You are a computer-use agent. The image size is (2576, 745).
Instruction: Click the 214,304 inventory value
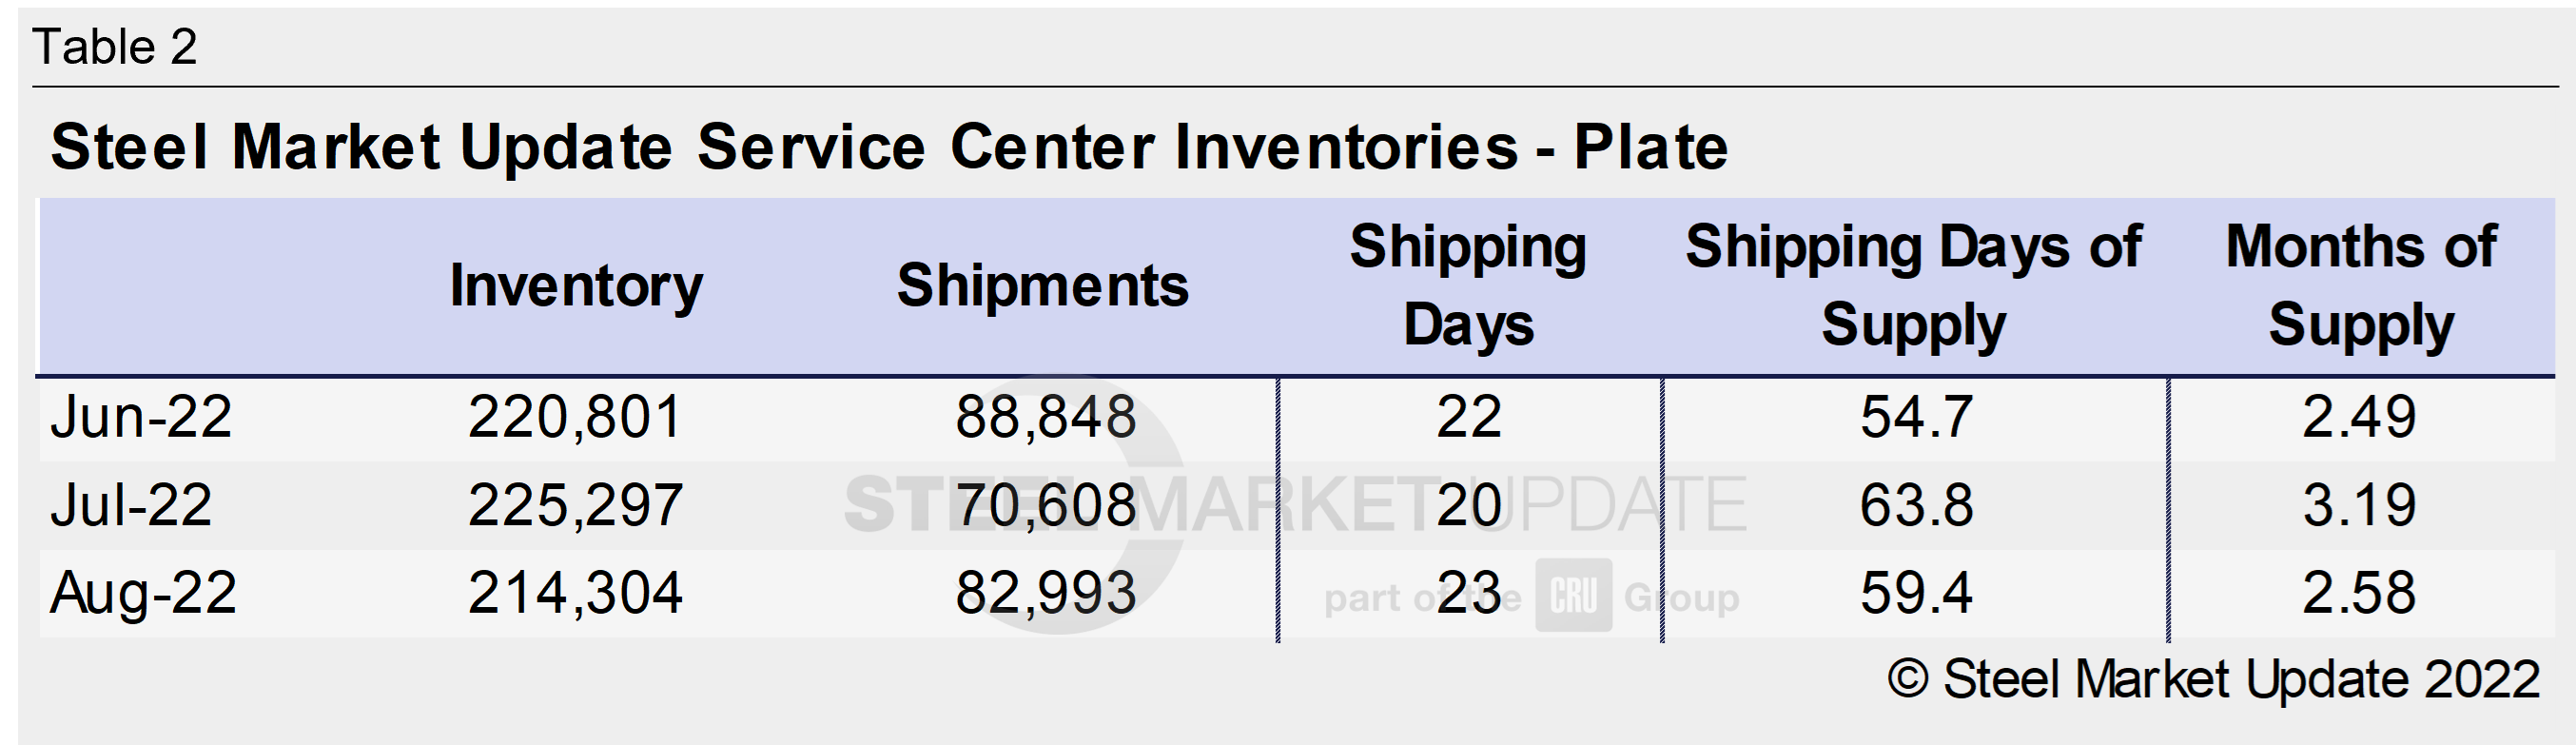(575, 593)
